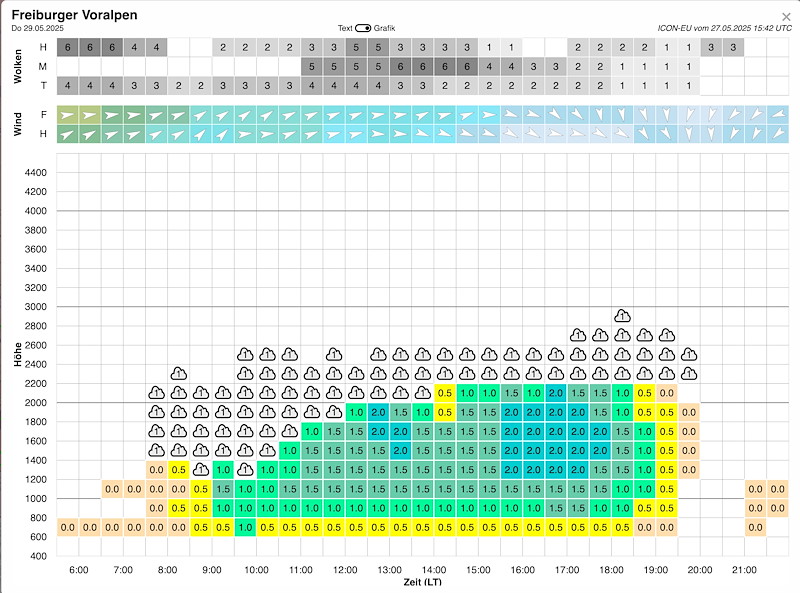Toggle the Text/Grafik view switch

tap(363, 28)
